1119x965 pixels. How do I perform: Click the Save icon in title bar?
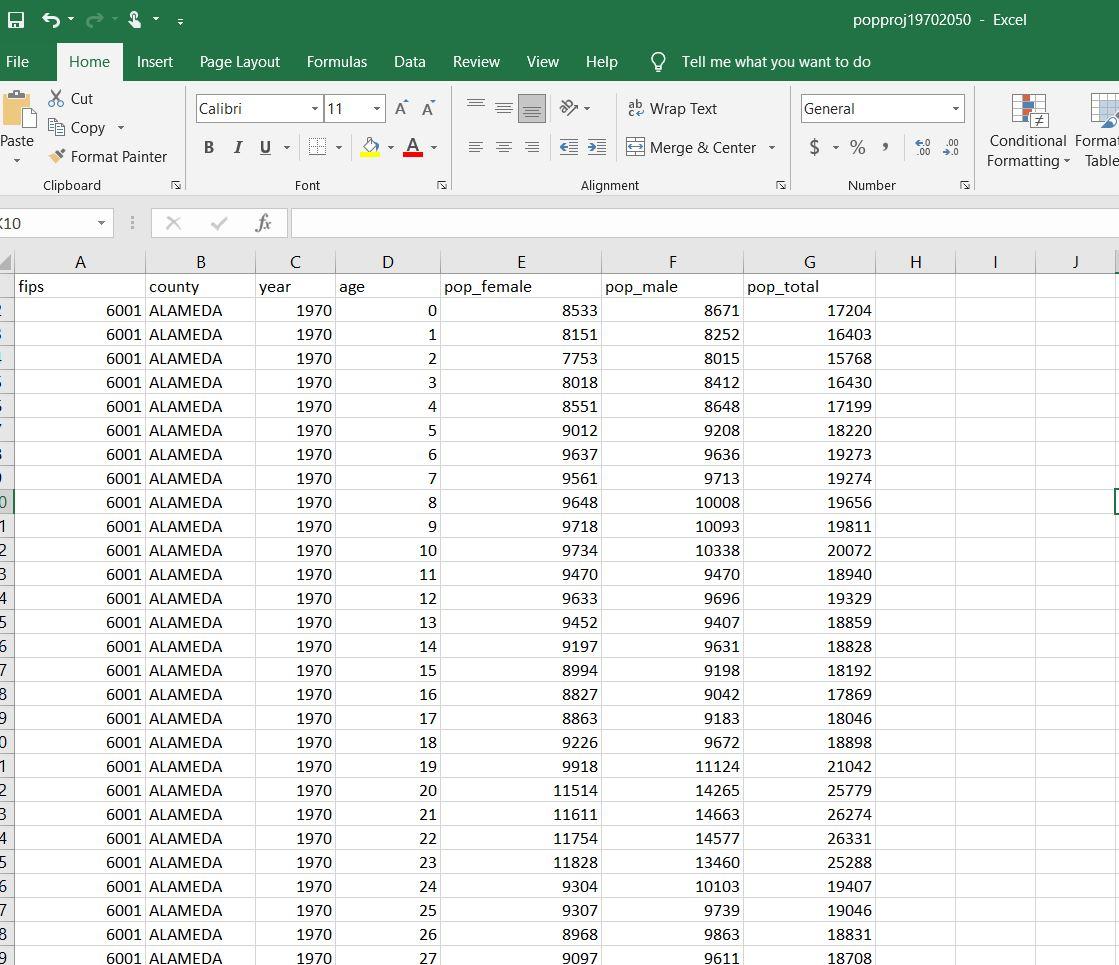point(16,20)
